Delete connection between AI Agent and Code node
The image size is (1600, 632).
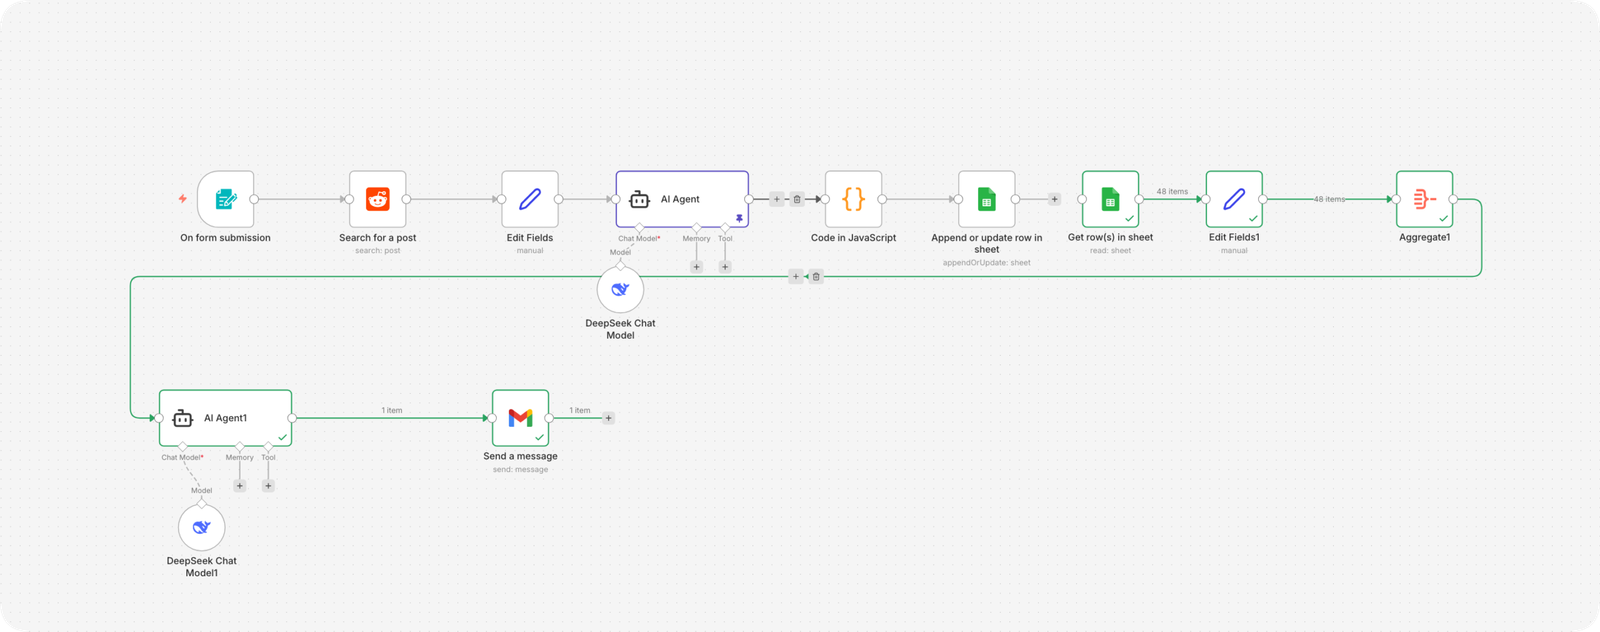(x=797, y=199)
